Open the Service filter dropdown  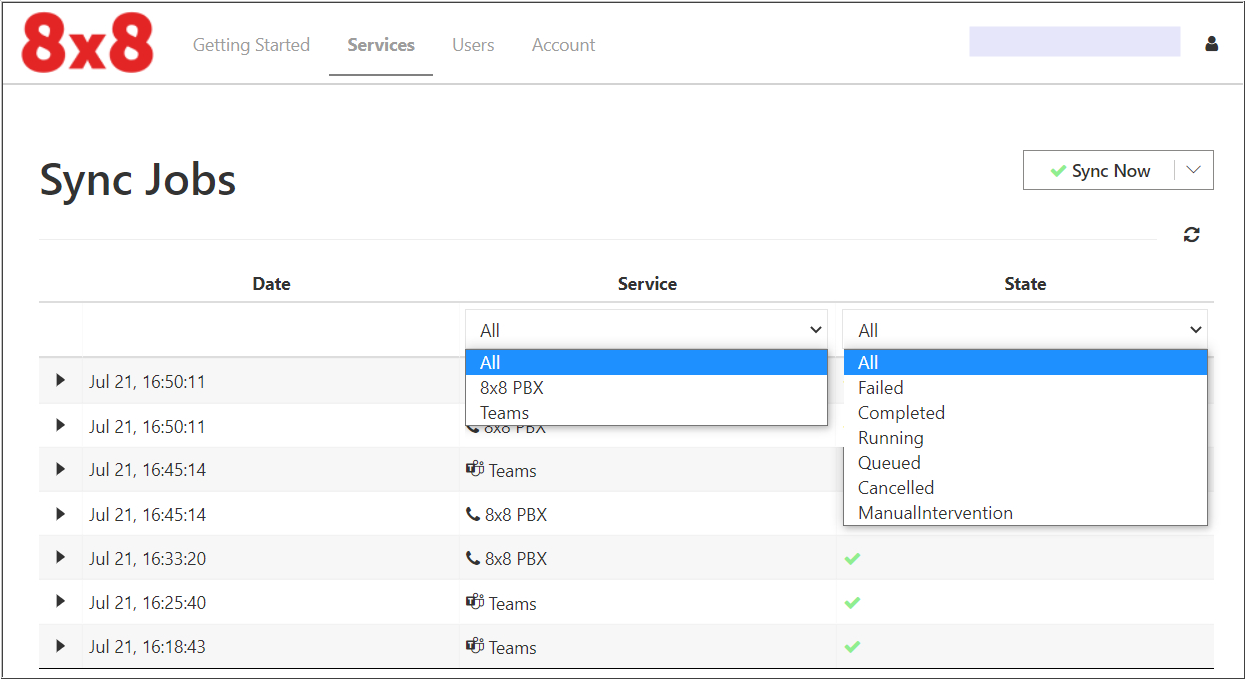coord(646,330)
